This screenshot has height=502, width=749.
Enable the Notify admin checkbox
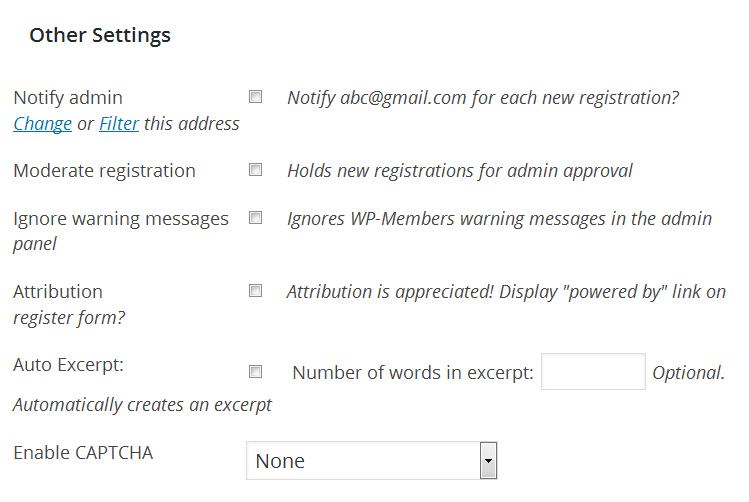coord(256,97)
